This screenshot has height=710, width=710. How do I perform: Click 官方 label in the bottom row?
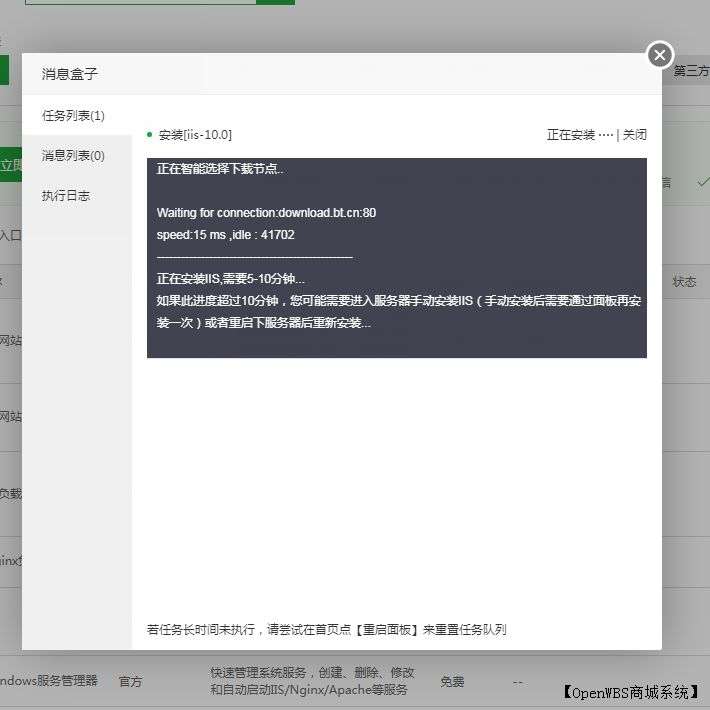(x=131, y=682)
